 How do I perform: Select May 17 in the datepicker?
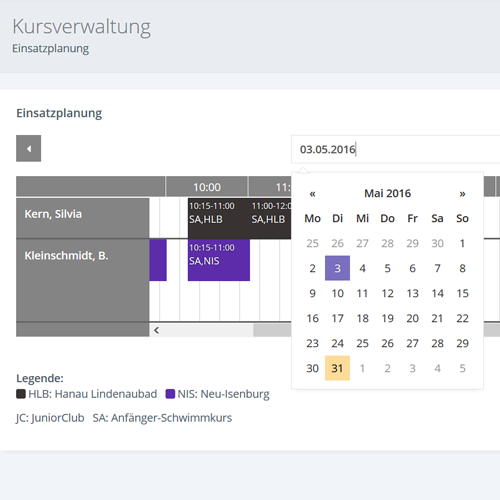click(337, 318)
